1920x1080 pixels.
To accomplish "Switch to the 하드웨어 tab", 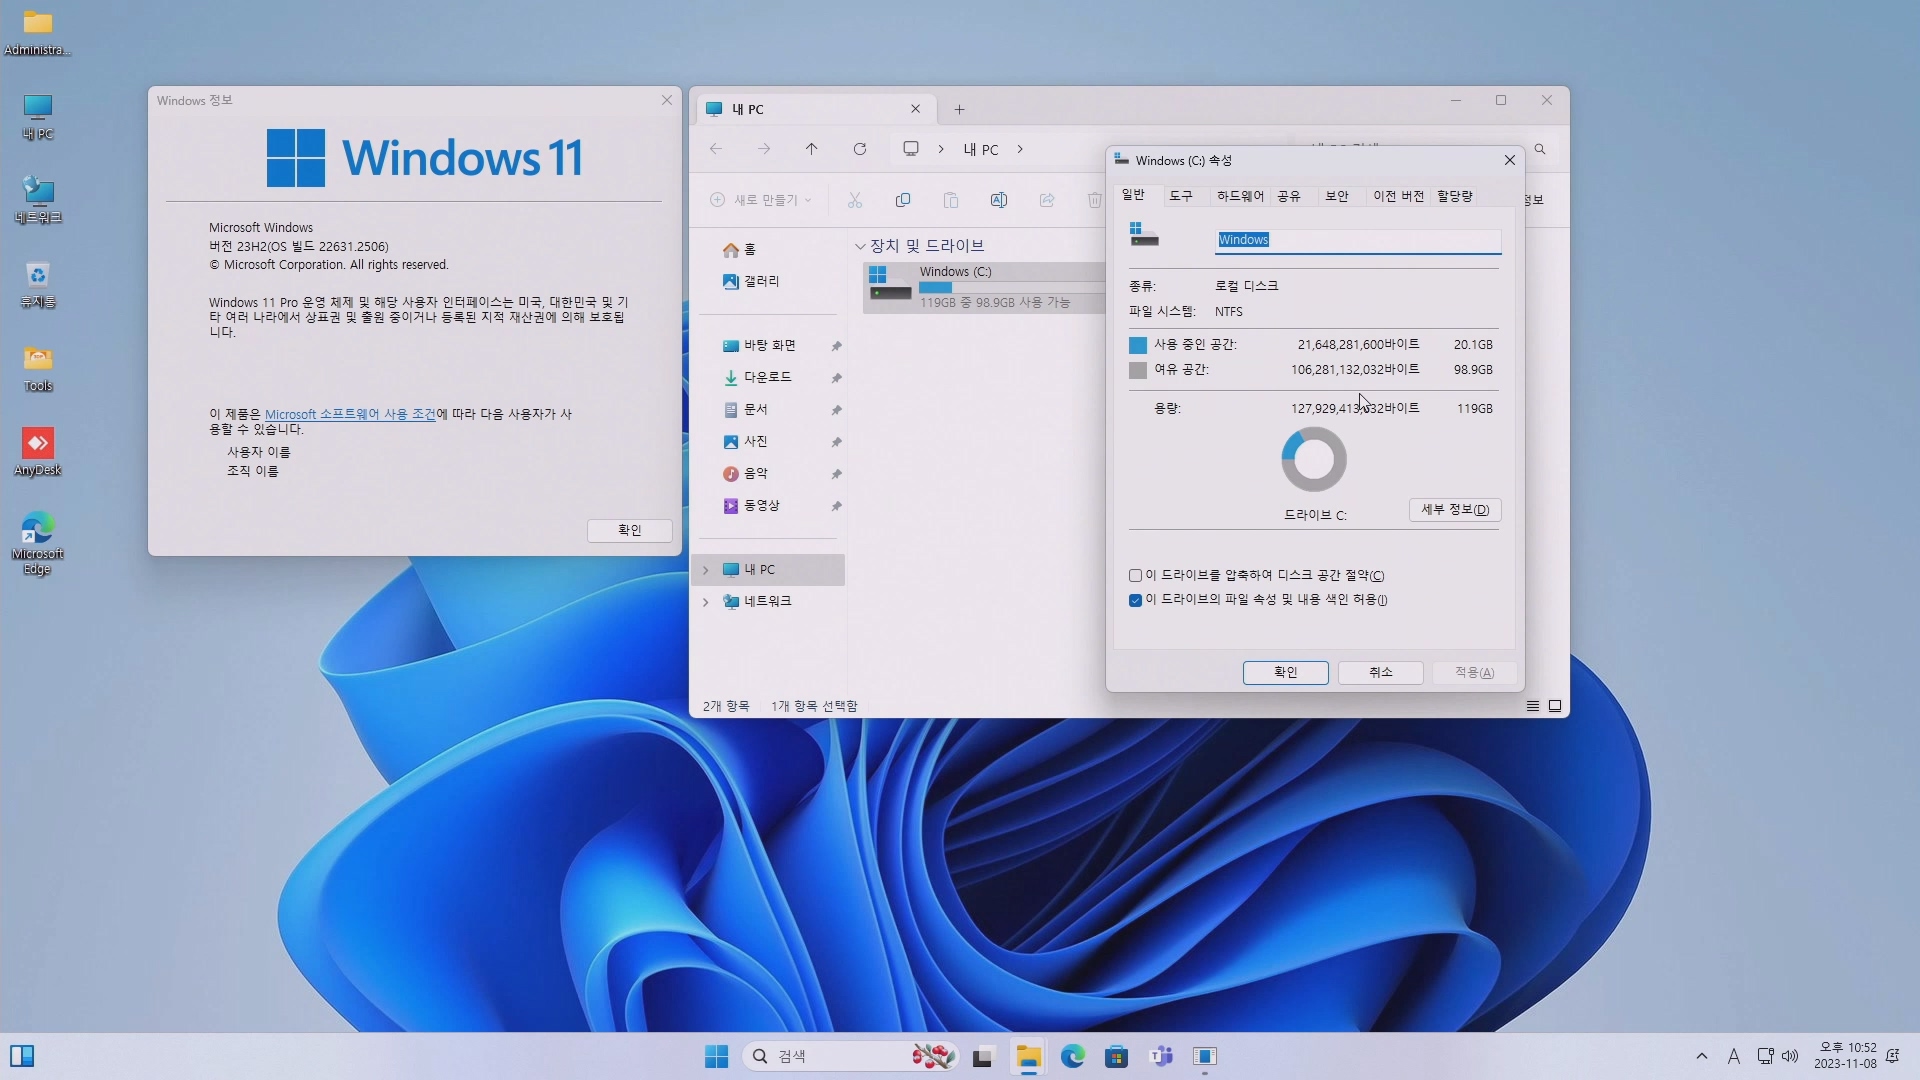I will (x=1240, y=196).
